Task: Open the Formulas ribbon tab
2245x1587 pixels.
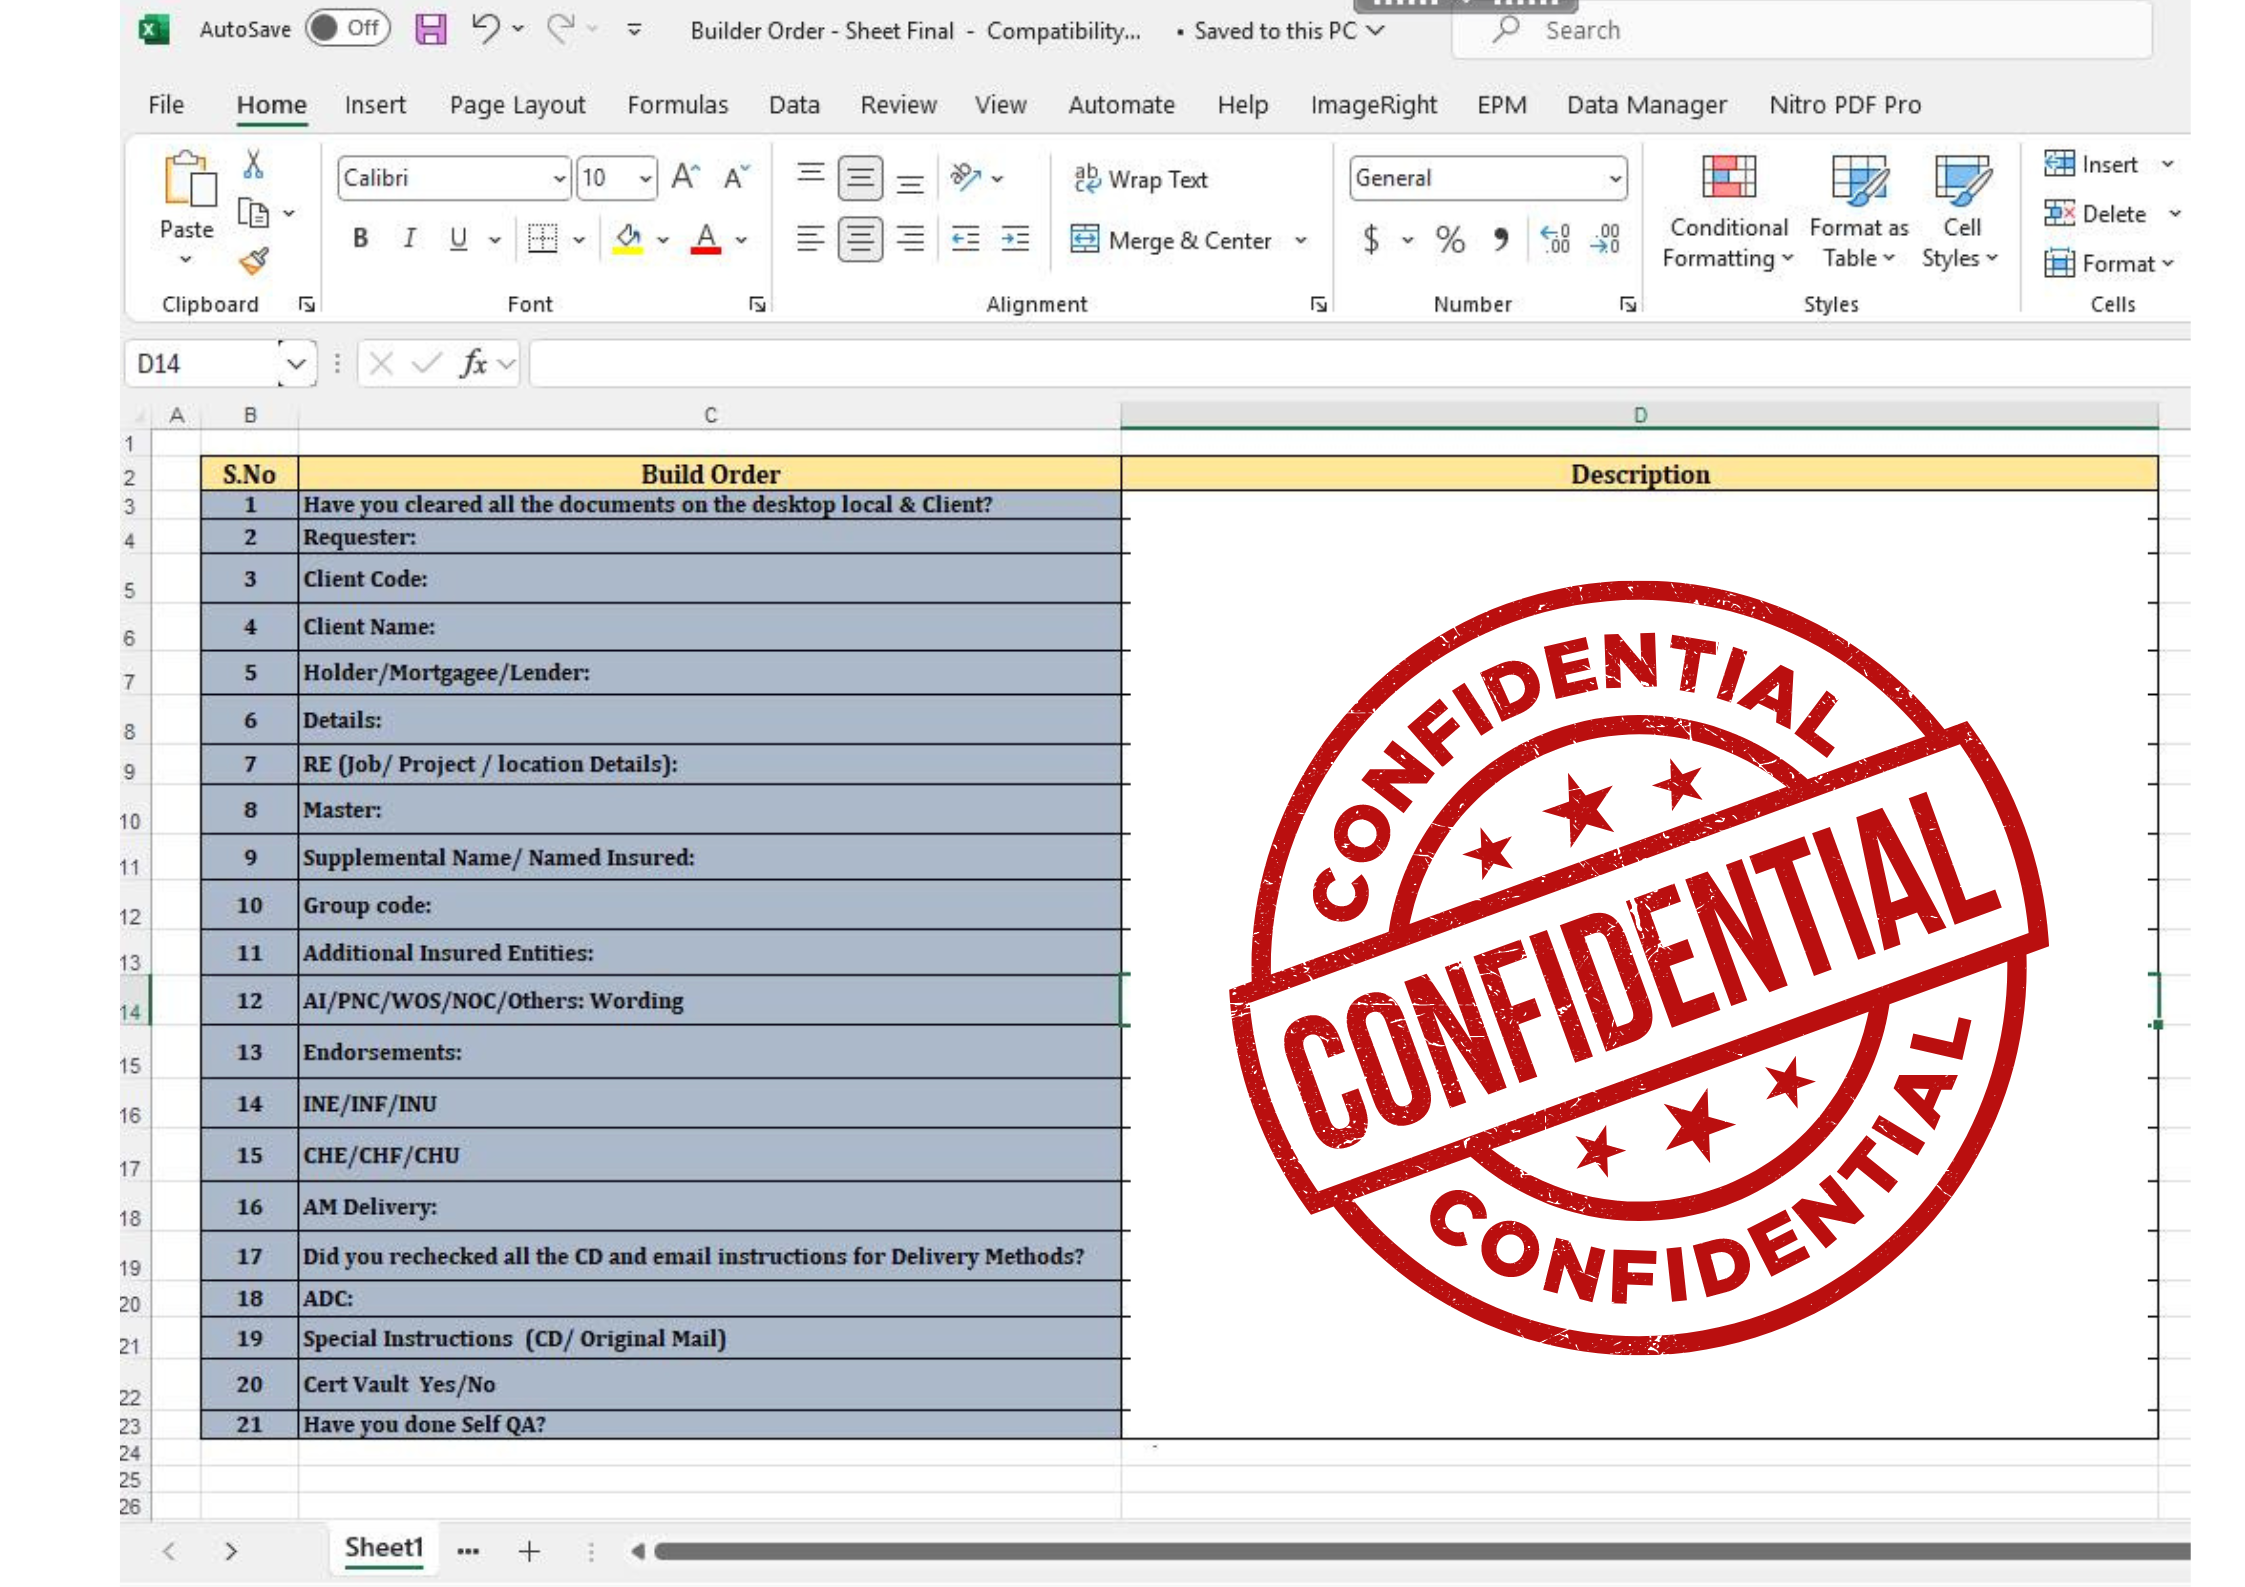Action: point(677,105)
